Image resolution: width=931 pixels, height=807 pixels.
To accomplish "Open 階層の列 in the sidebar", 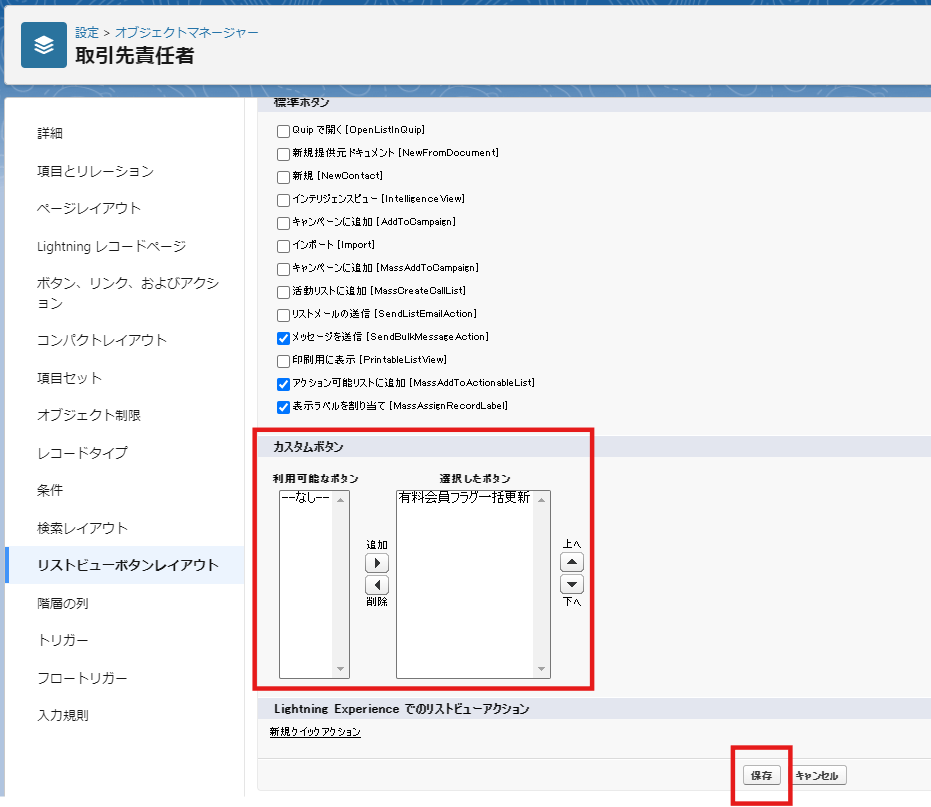I will [63, 603].
